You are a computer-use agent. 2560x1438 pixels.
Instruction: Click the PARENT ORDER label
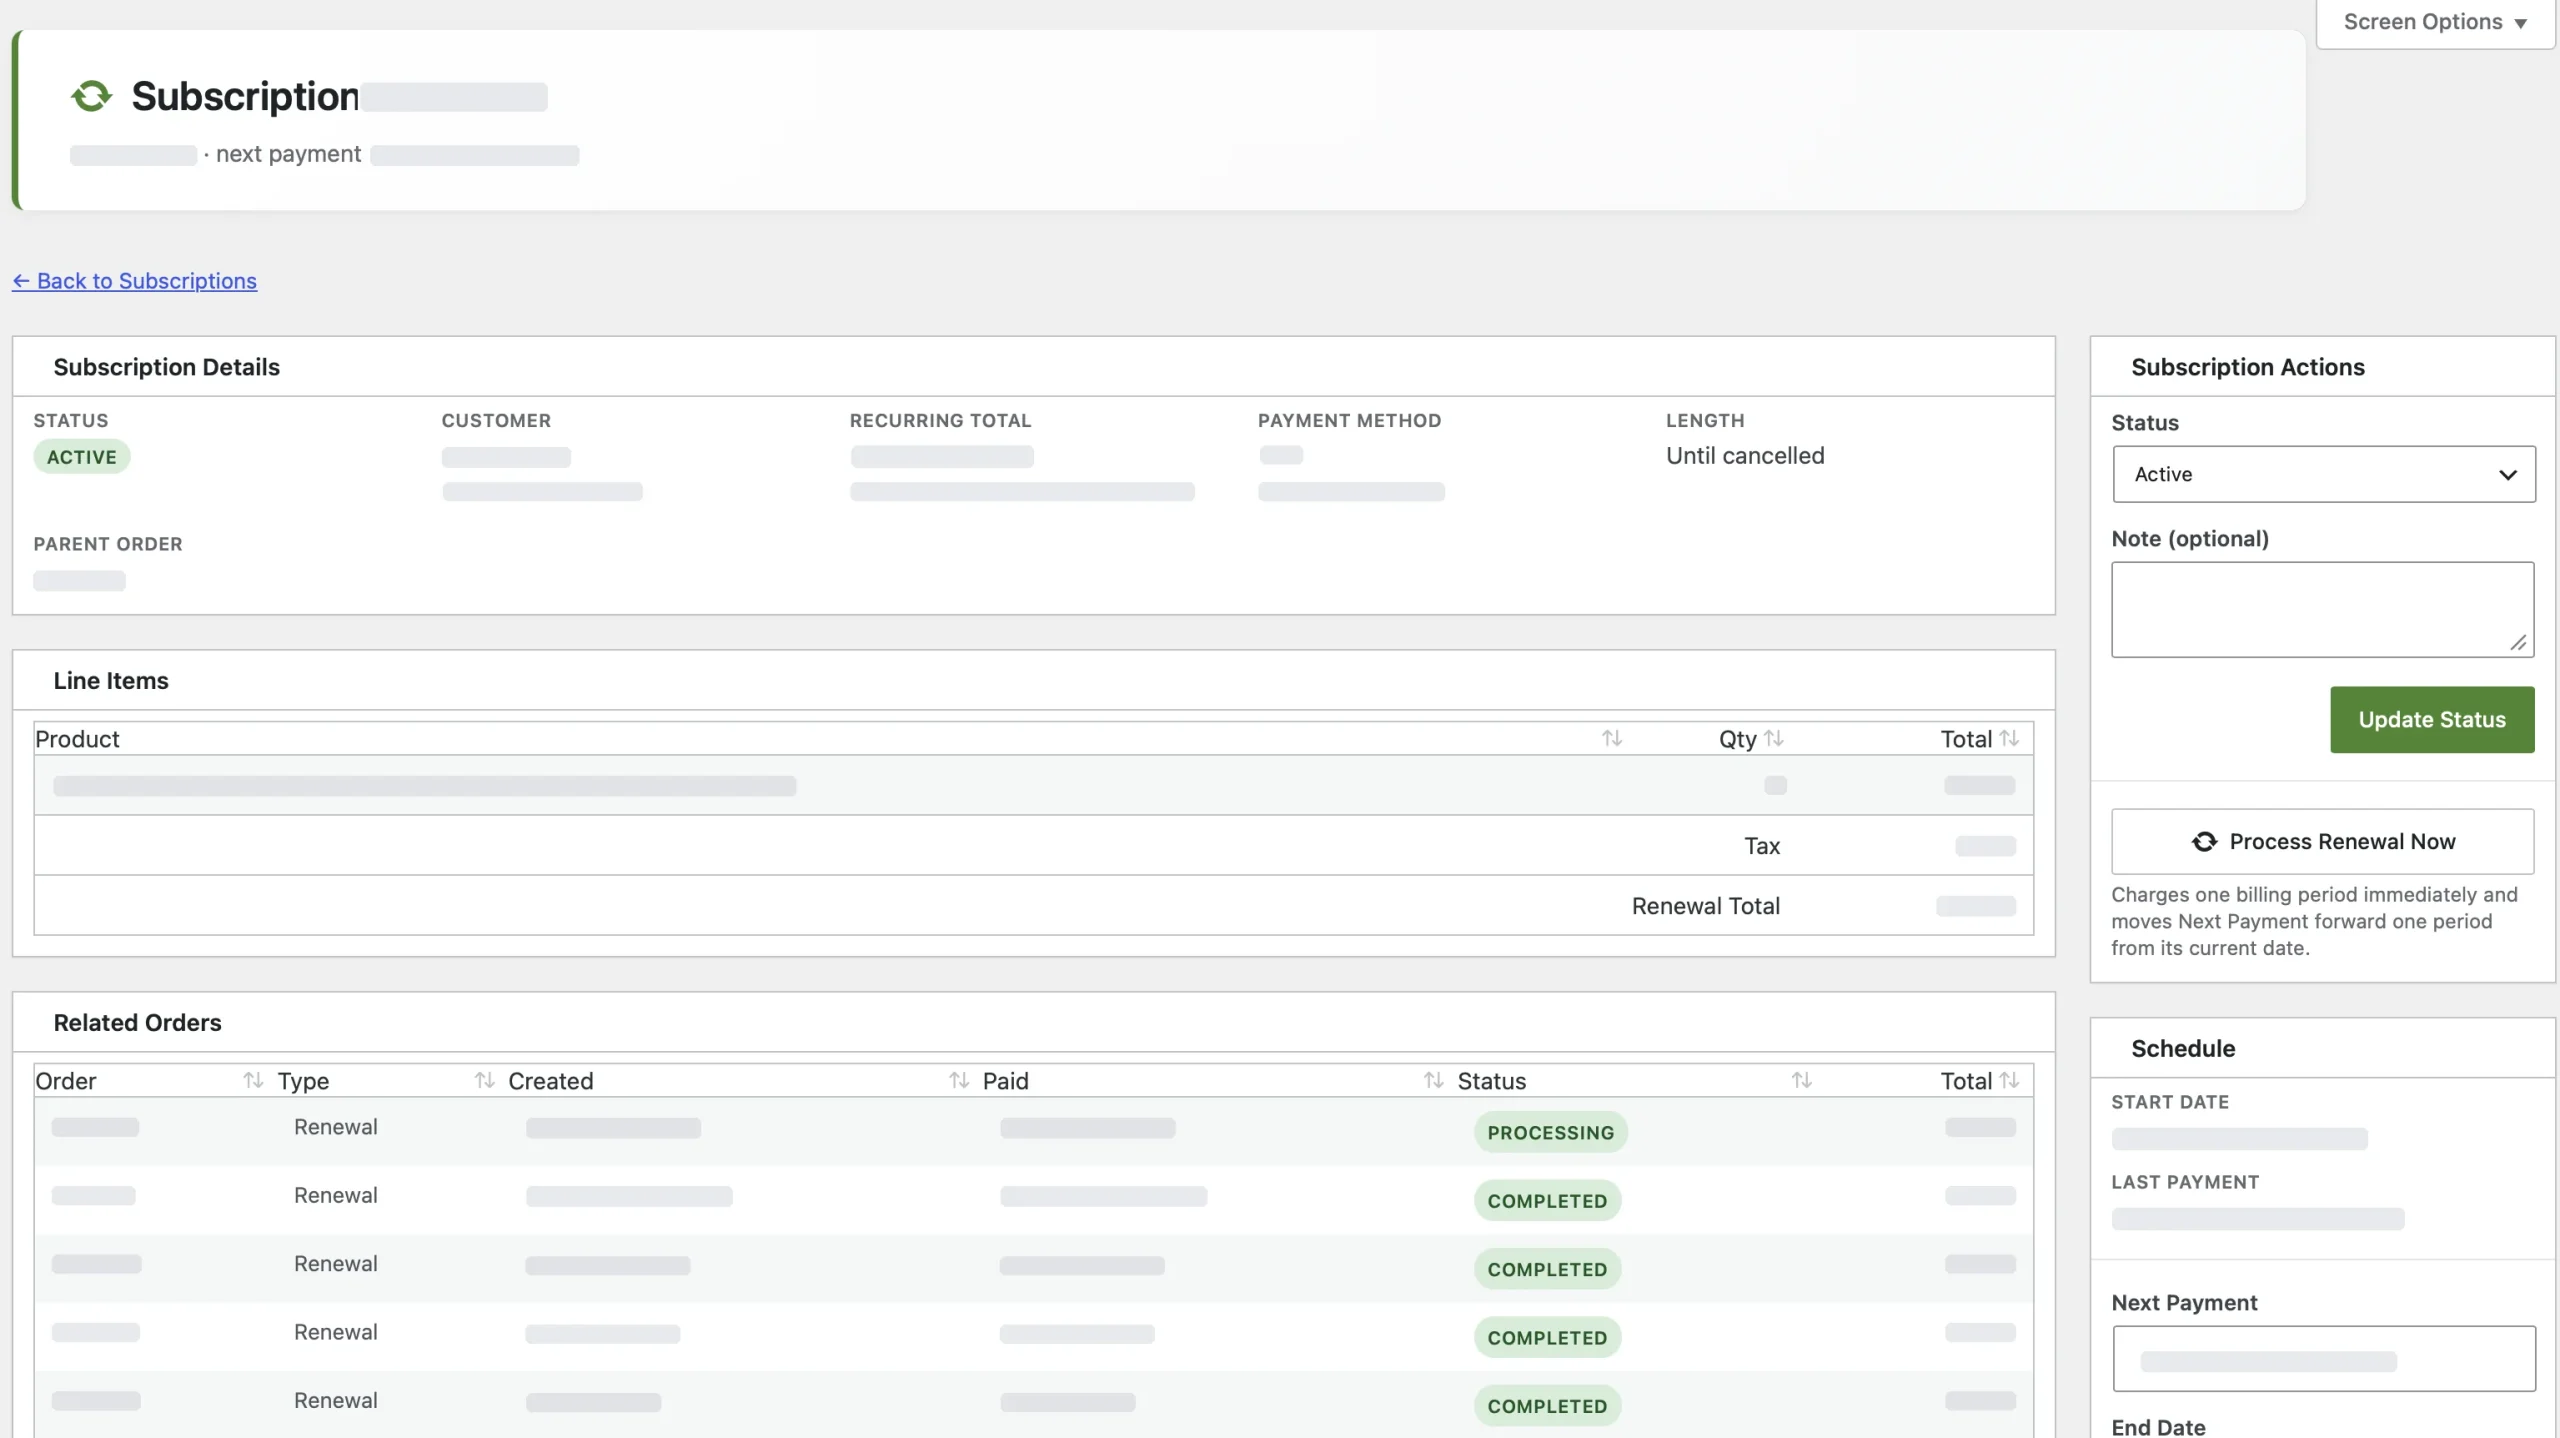(x=108, y=544)
